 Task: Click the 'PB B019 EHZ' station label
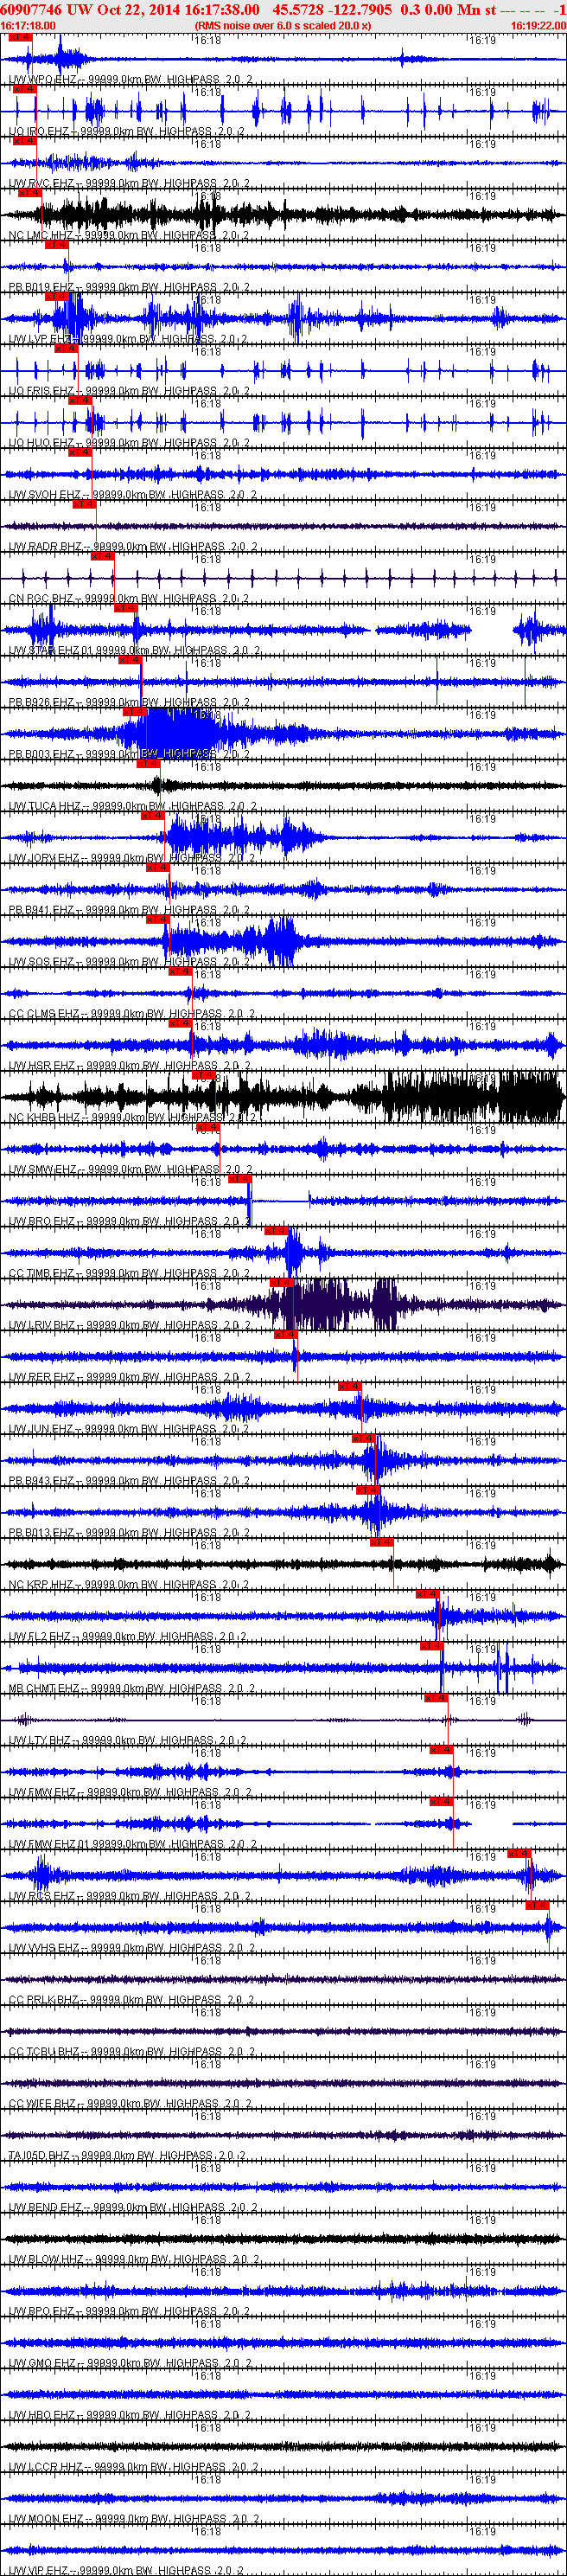pos(42,287)
